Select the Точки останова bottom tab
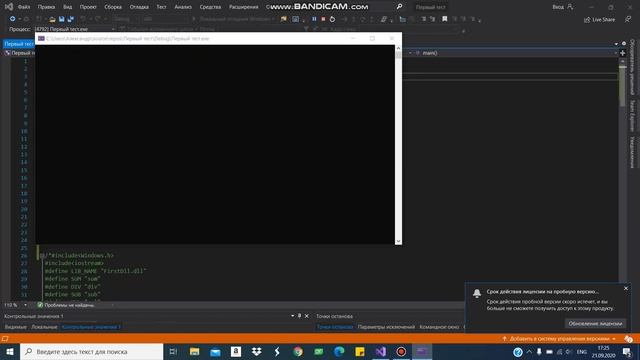This screenshot has height=360, width=640. 335,327
